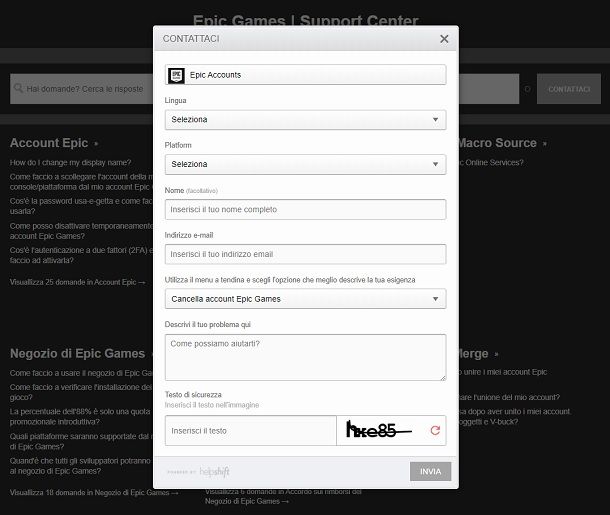
Task: Click the Nome full name field
Action: 305,210
